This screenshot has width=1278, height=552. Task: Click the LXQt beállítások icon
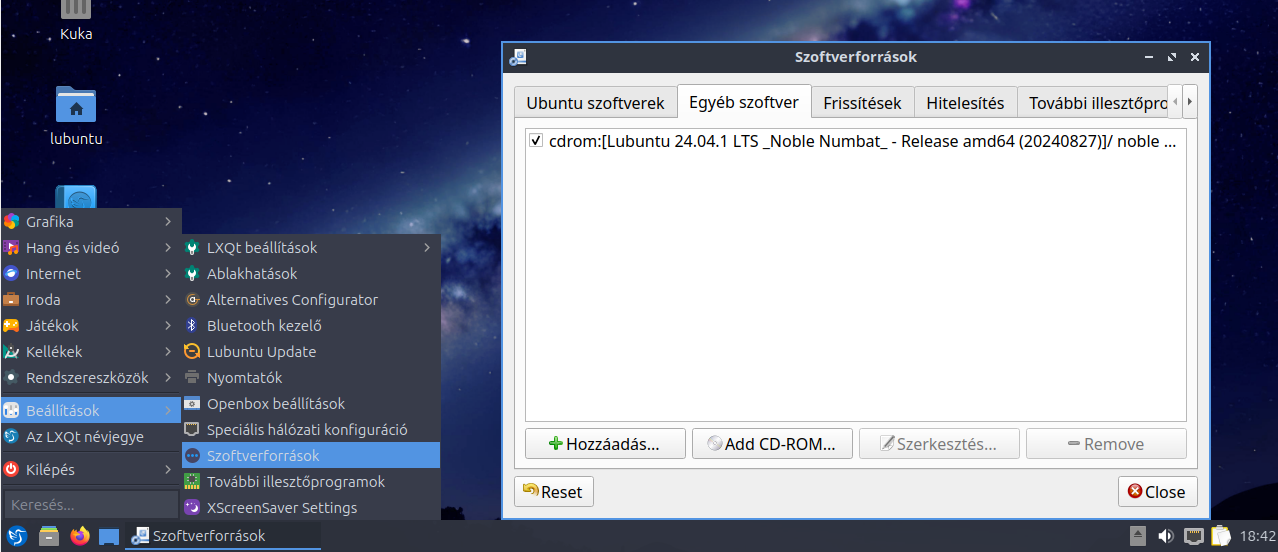[x=193, y=248]
